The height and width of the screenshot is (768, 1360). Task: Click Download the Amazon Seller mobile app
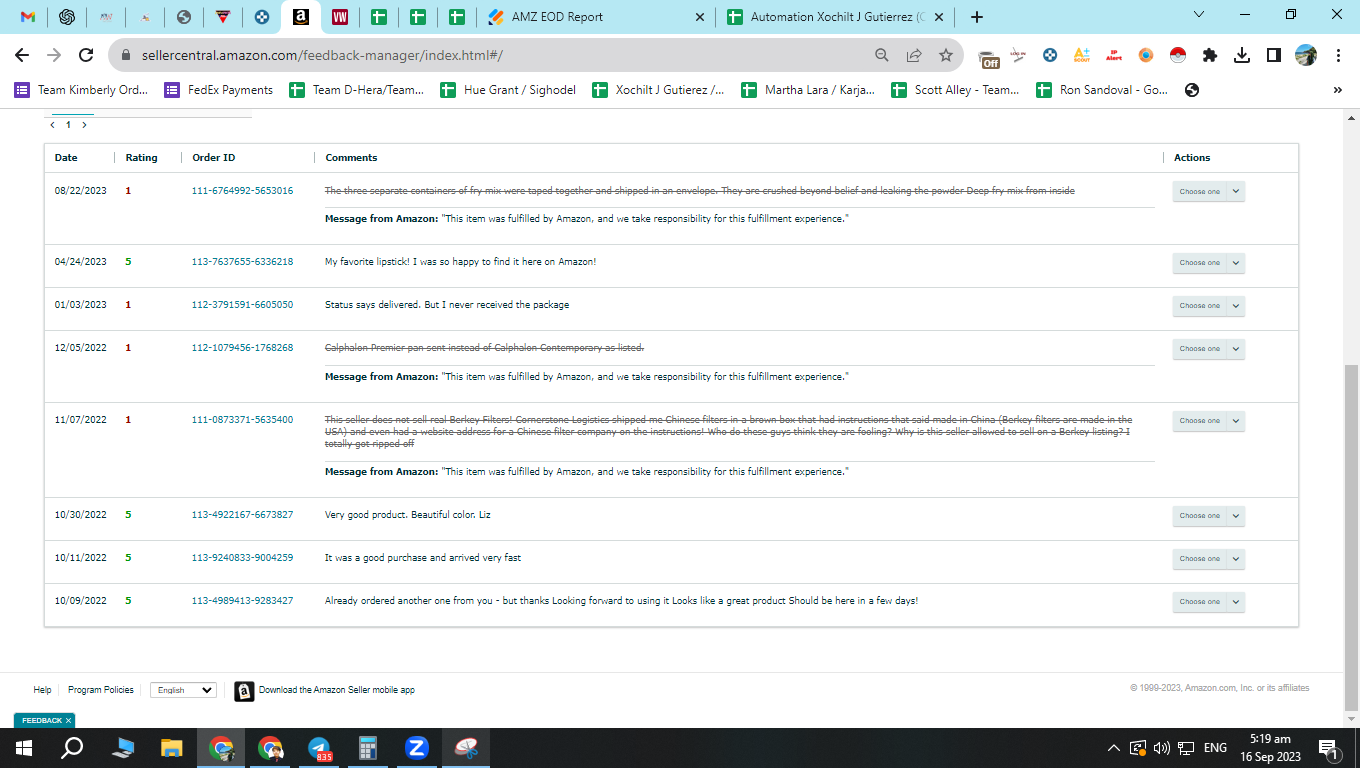336,690
